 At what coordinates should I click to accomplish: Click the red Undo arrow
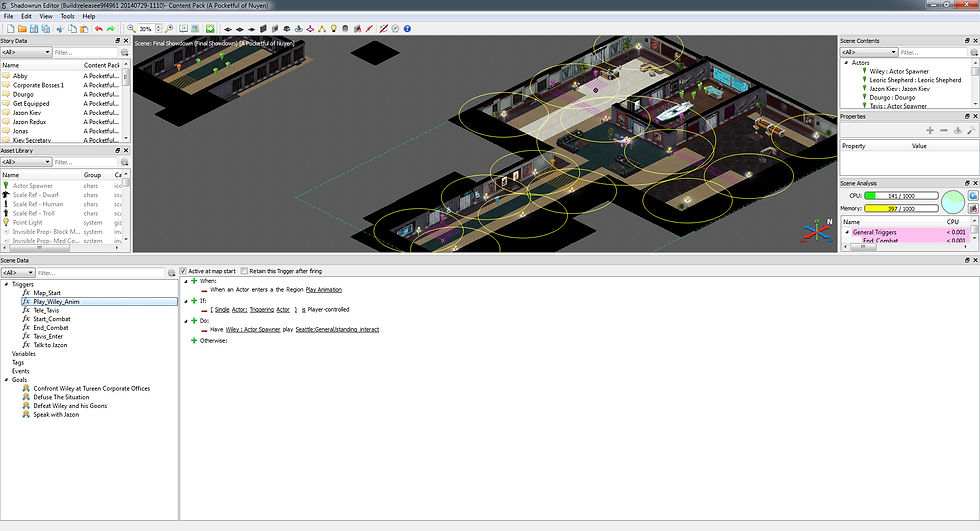pyautogui.click(x=99, y=29)
